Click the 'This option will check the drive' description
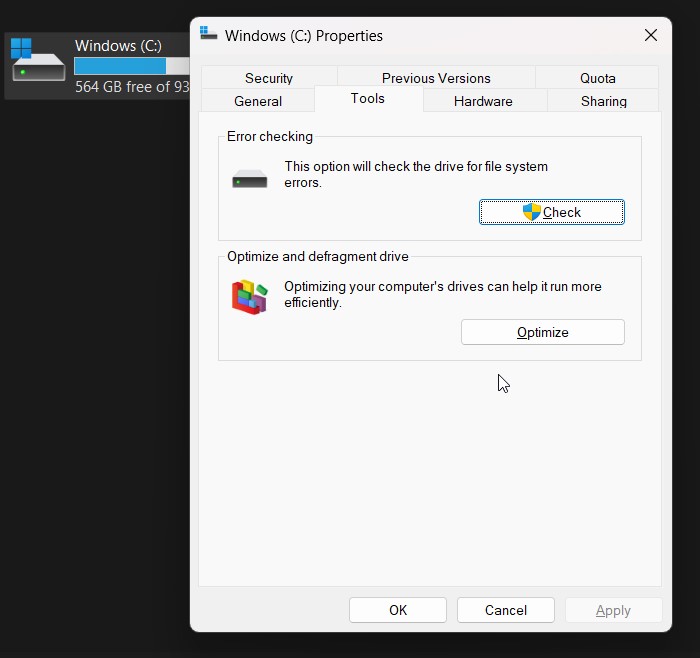The image size is (700, 658). [x=416, y=175]
